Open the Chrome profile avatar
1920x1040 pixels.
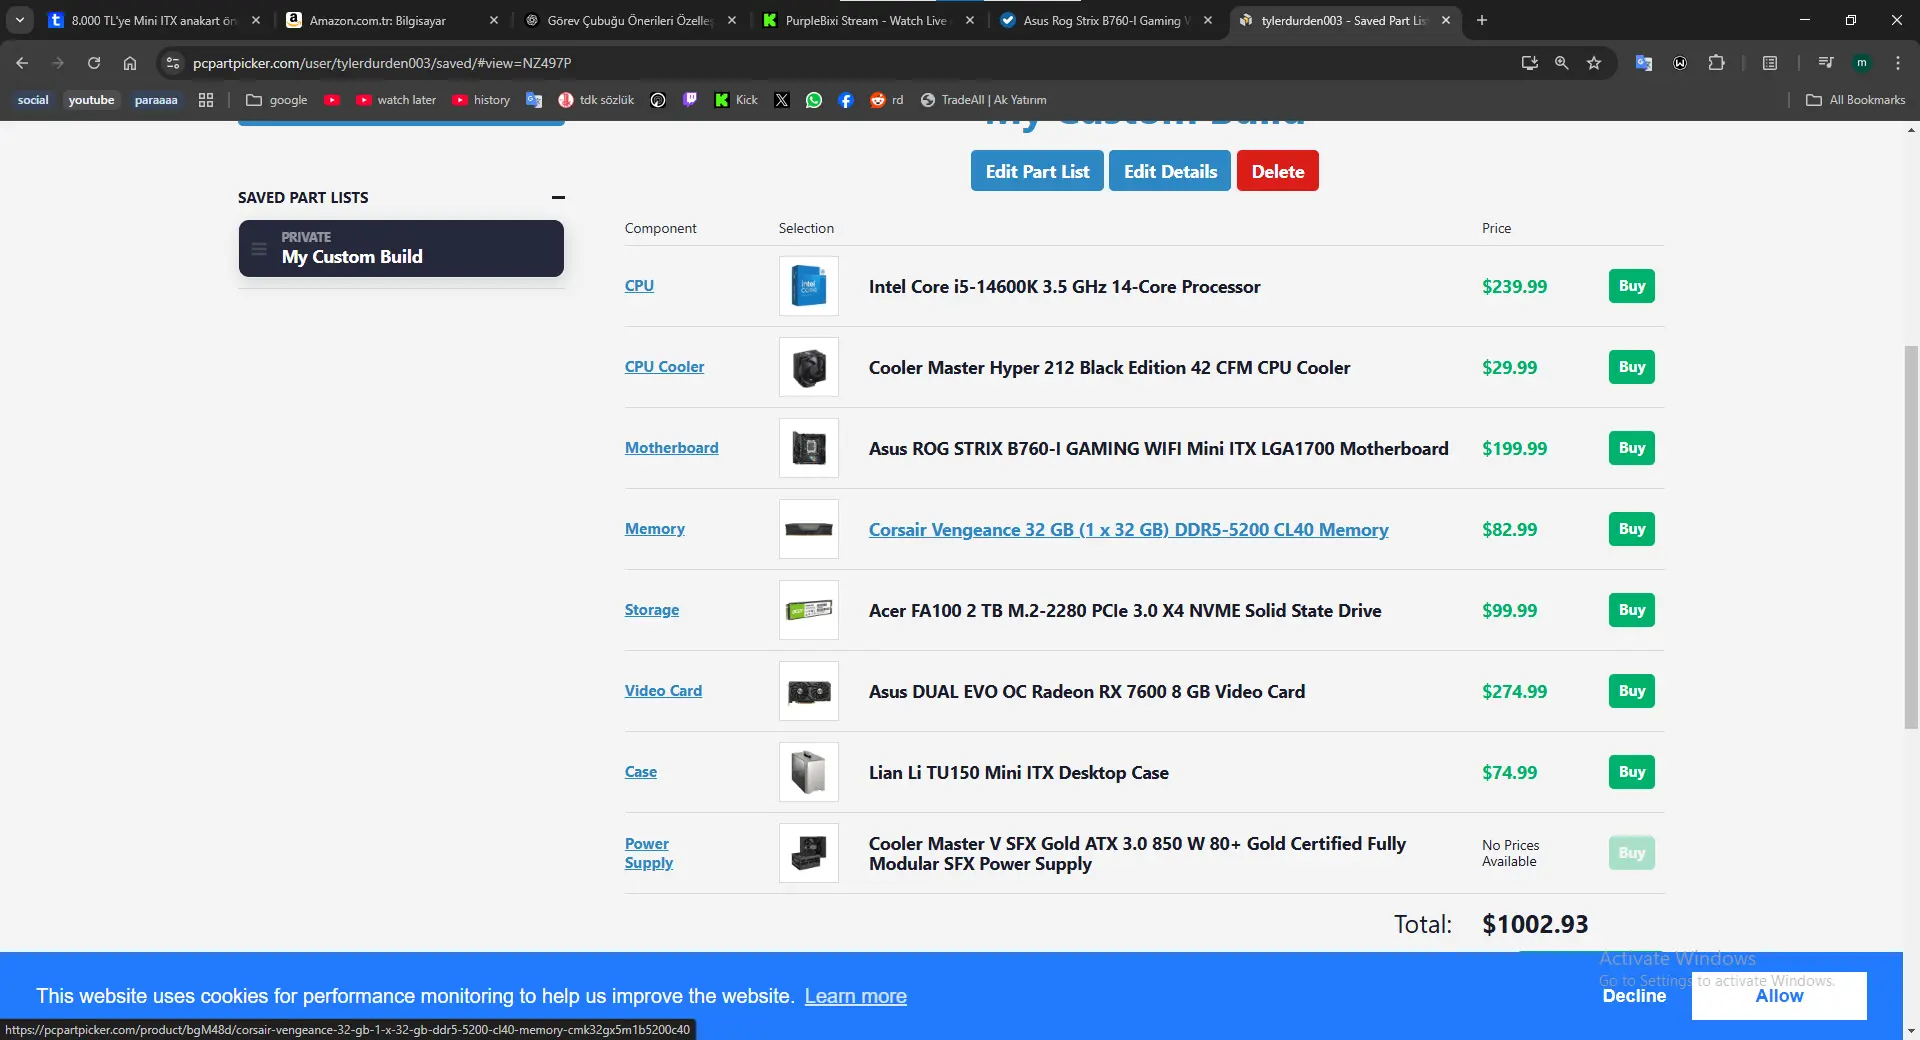[x=1862, y=63]
